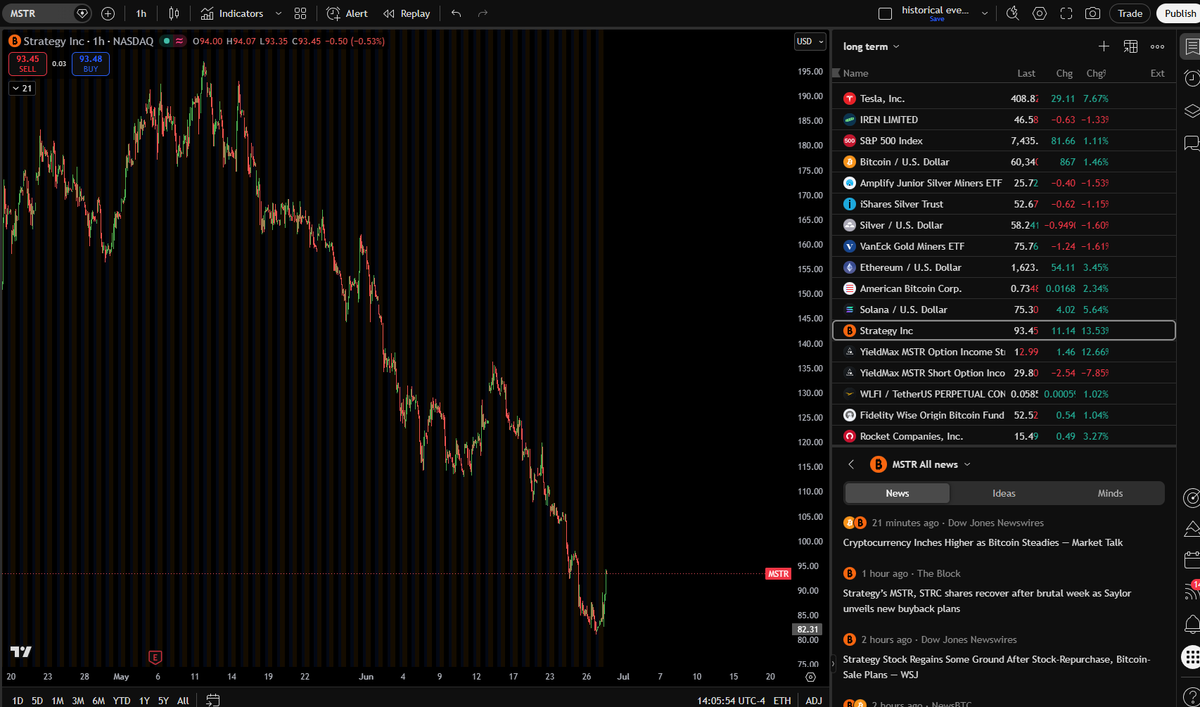
Task: Open the chats icon in right sidebar
Action: (1190, 144)
